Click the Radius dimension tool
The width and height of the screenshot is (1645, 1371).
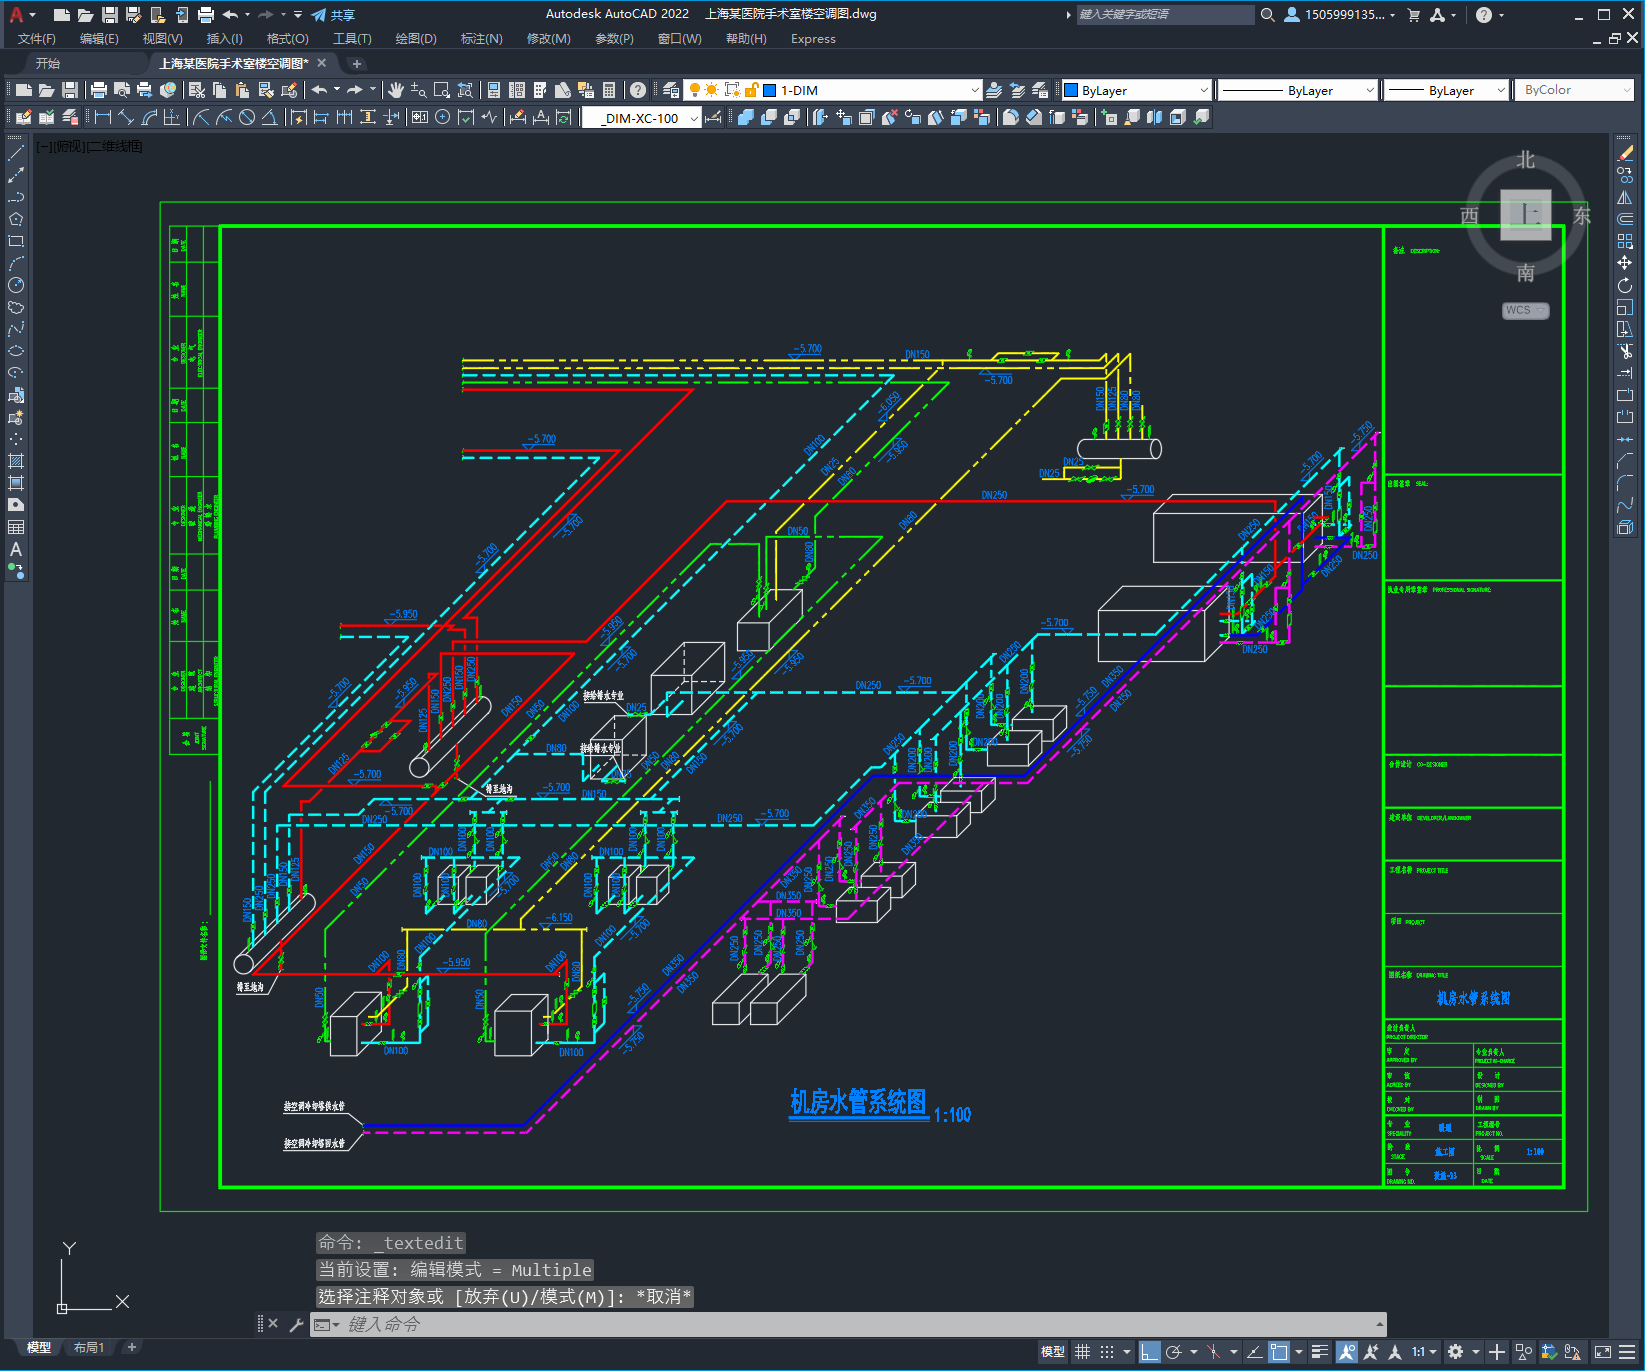(x=201, y=117)
